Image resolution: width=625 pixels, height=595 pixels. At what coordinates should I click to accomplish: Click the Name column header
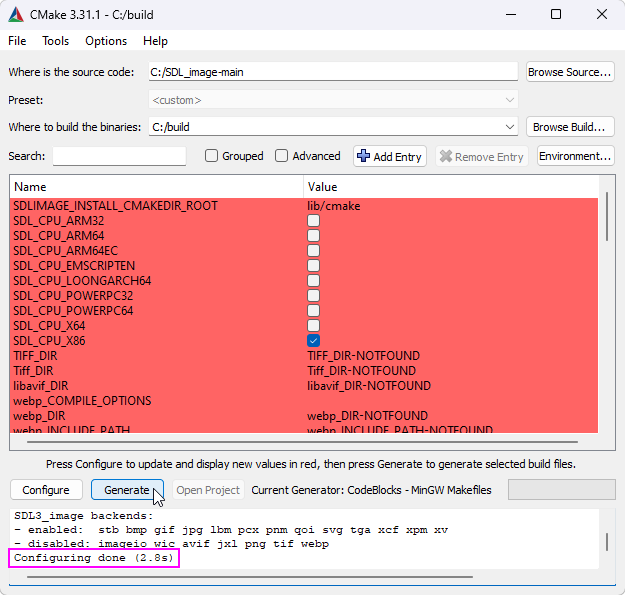pos(157,187)
